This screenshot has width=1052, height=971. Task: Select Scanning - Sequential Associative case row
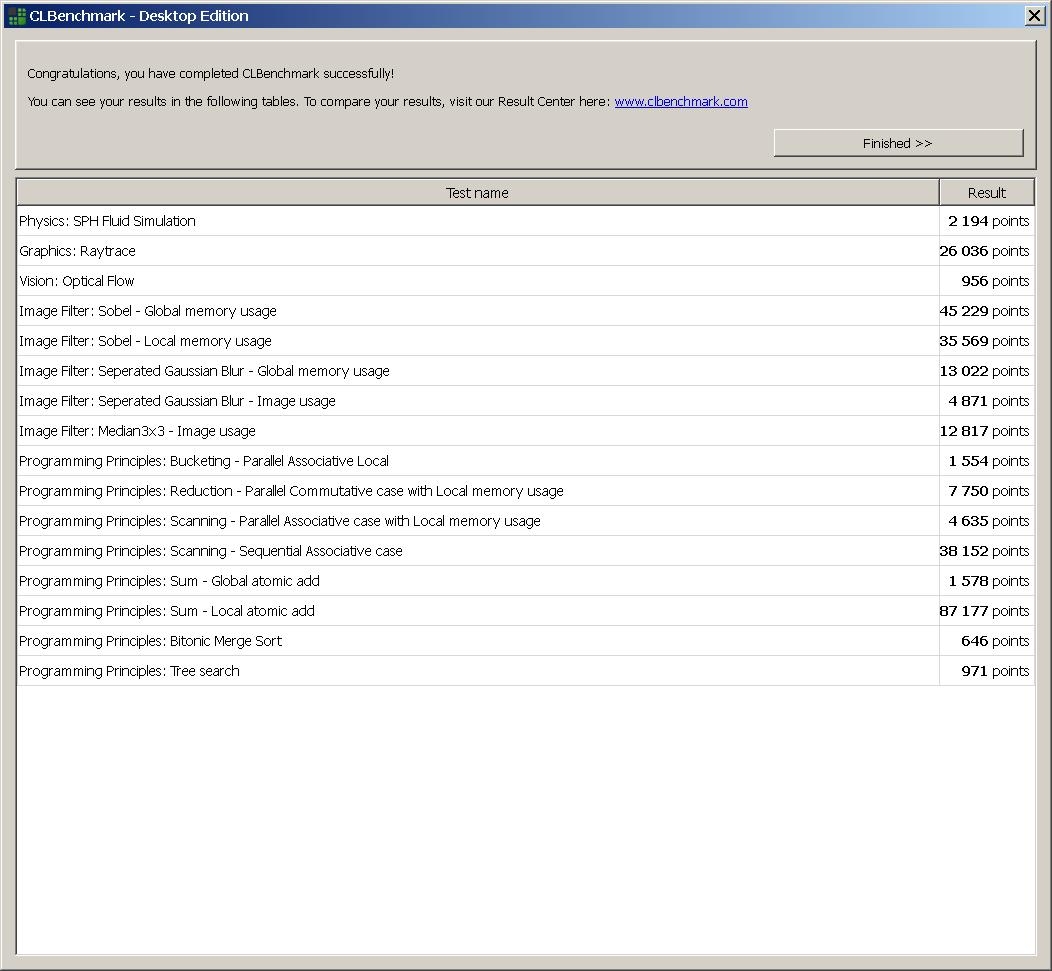526,551
